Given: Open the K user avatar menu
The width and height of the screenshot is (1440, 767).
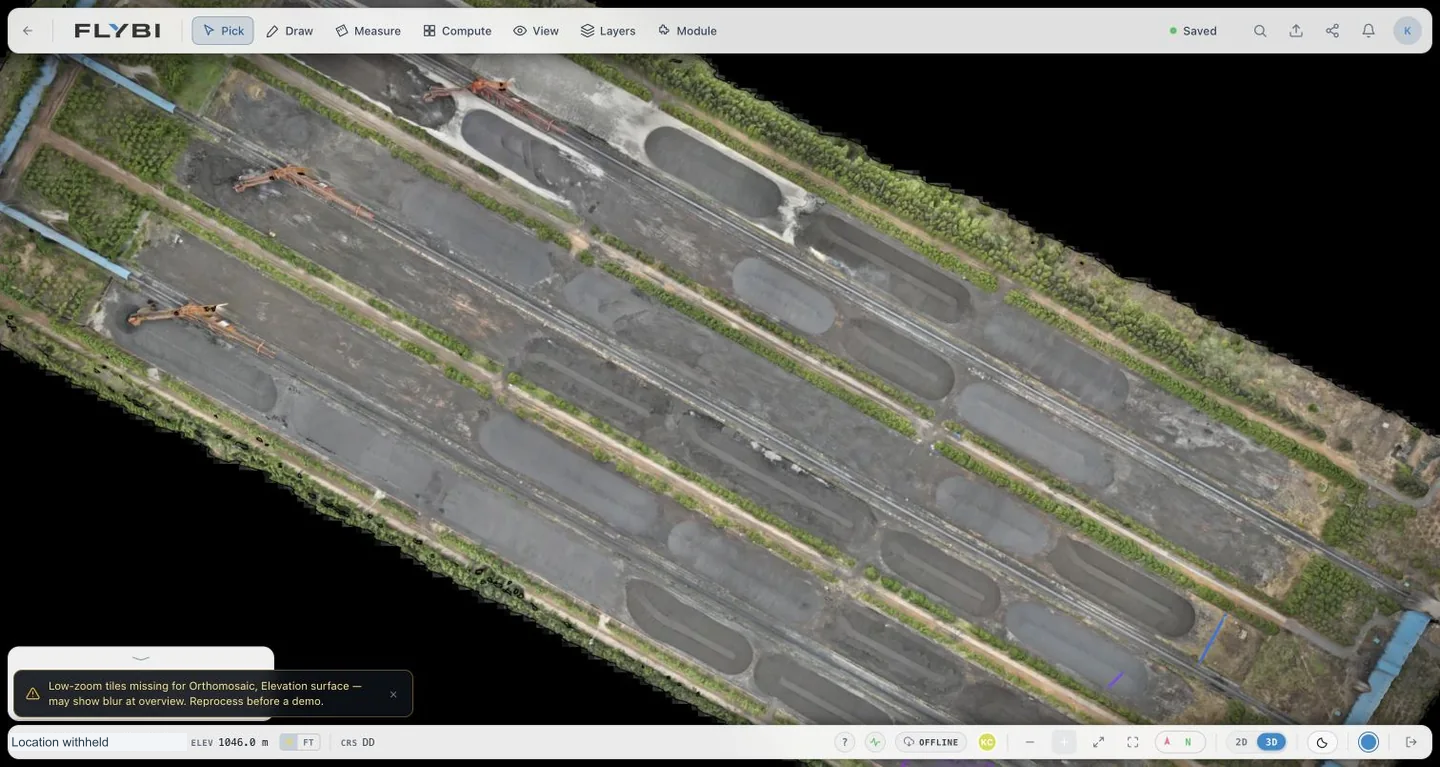Looking at the screenshot, I should point(1407,31).
